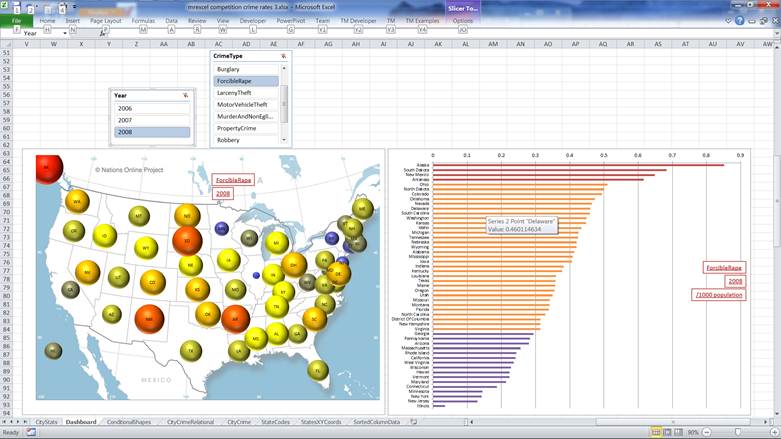
Task: Clear the CrimeType slicer filter
Action: [x=283, y=57]
